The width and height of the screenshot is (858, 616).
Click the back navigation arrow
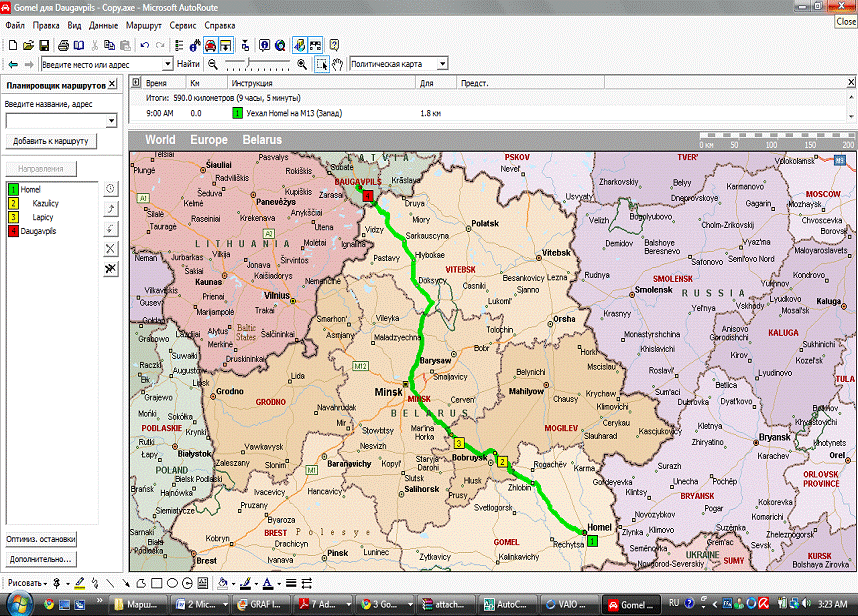tap(12, 64)
